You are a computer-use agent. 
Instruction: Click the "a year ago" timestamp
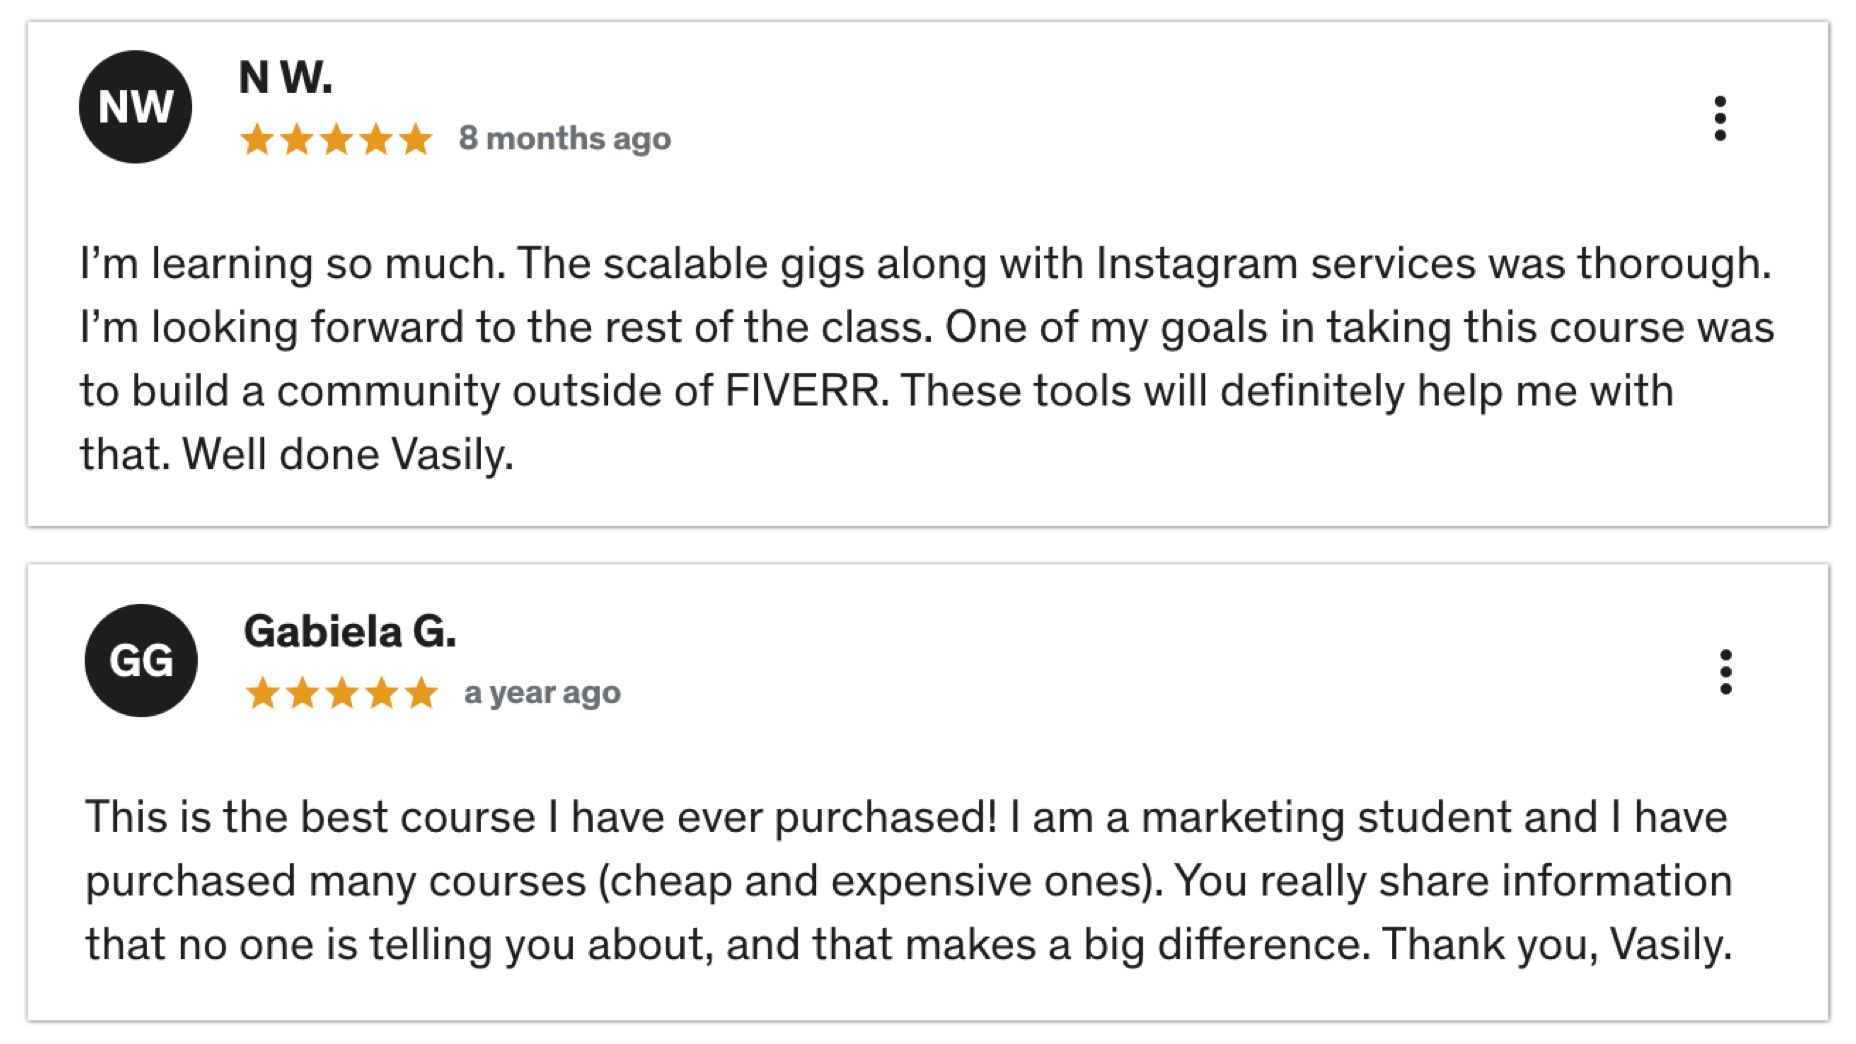[x=542, y=693]
